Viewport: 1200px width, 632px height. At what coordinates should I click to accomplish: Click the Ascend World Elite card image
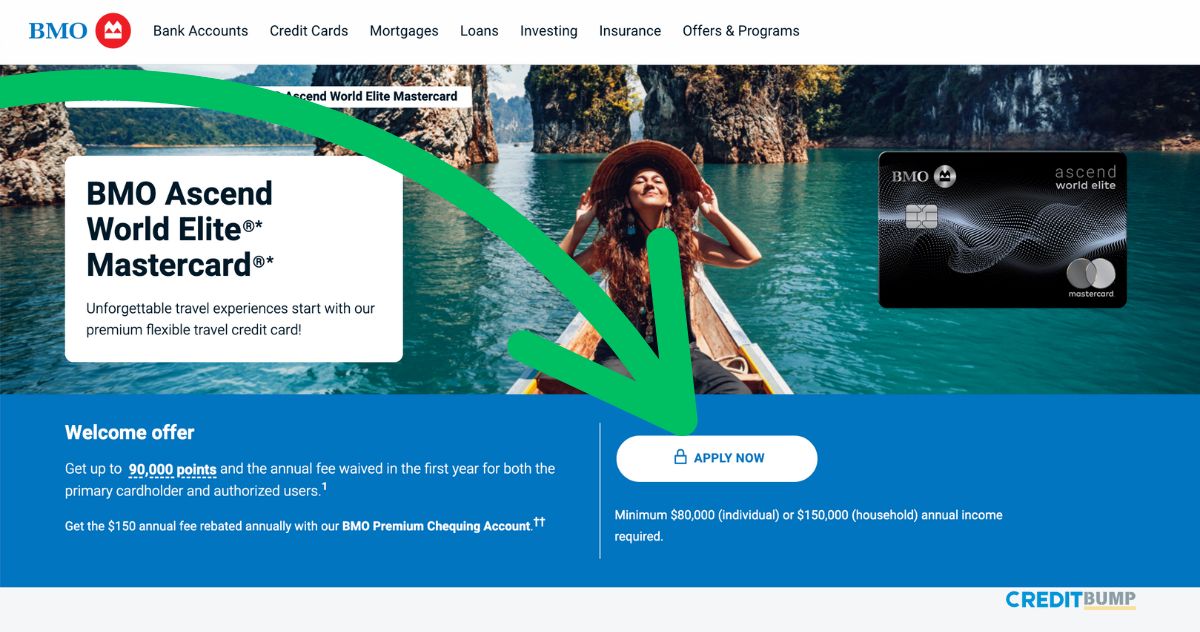click(x=1002, y=230)
